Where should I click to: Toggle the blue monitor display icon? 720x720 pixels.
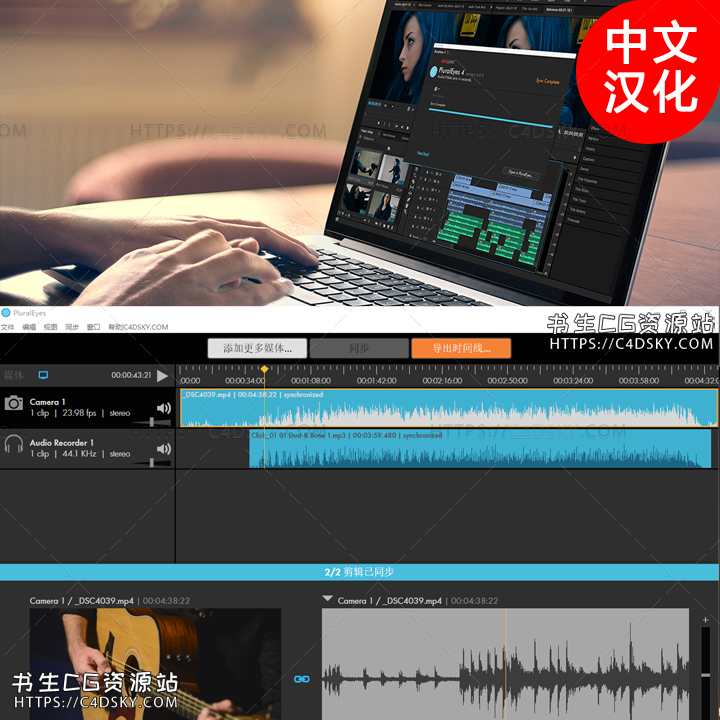pyautogui.click(x=43, y=375)
